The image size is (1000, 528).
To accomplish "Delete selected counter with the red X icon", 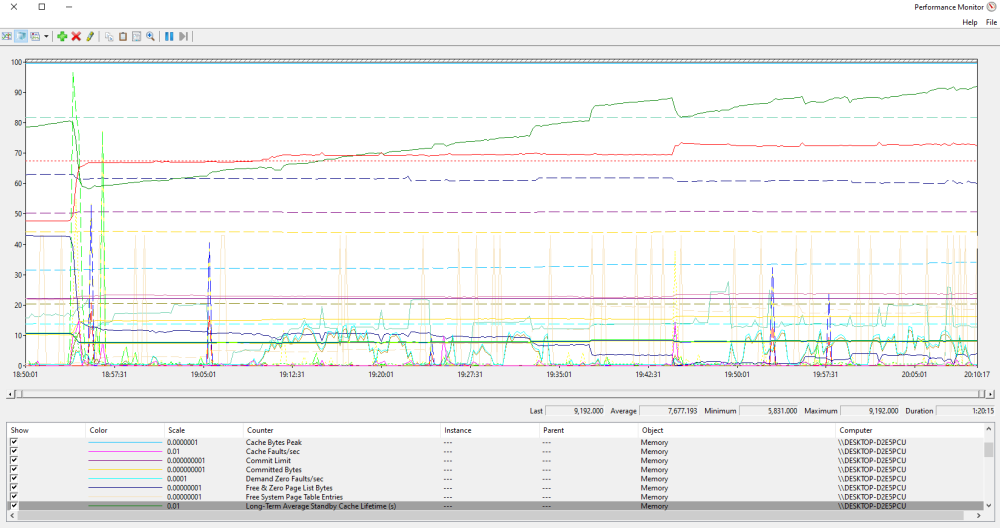I will tap(76, 36).
